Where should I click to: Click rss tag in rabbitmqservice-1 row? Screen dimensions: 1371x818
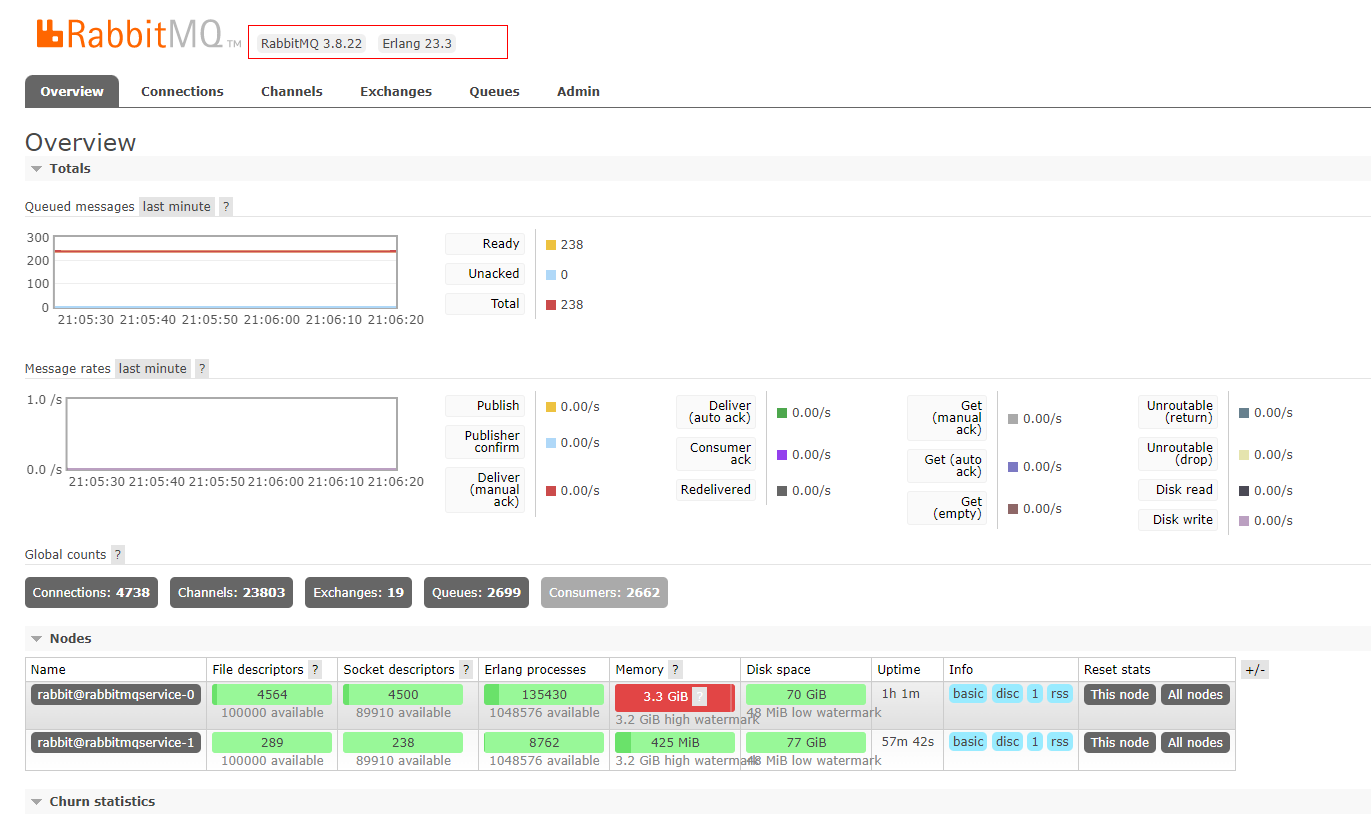click(1060, 742)
